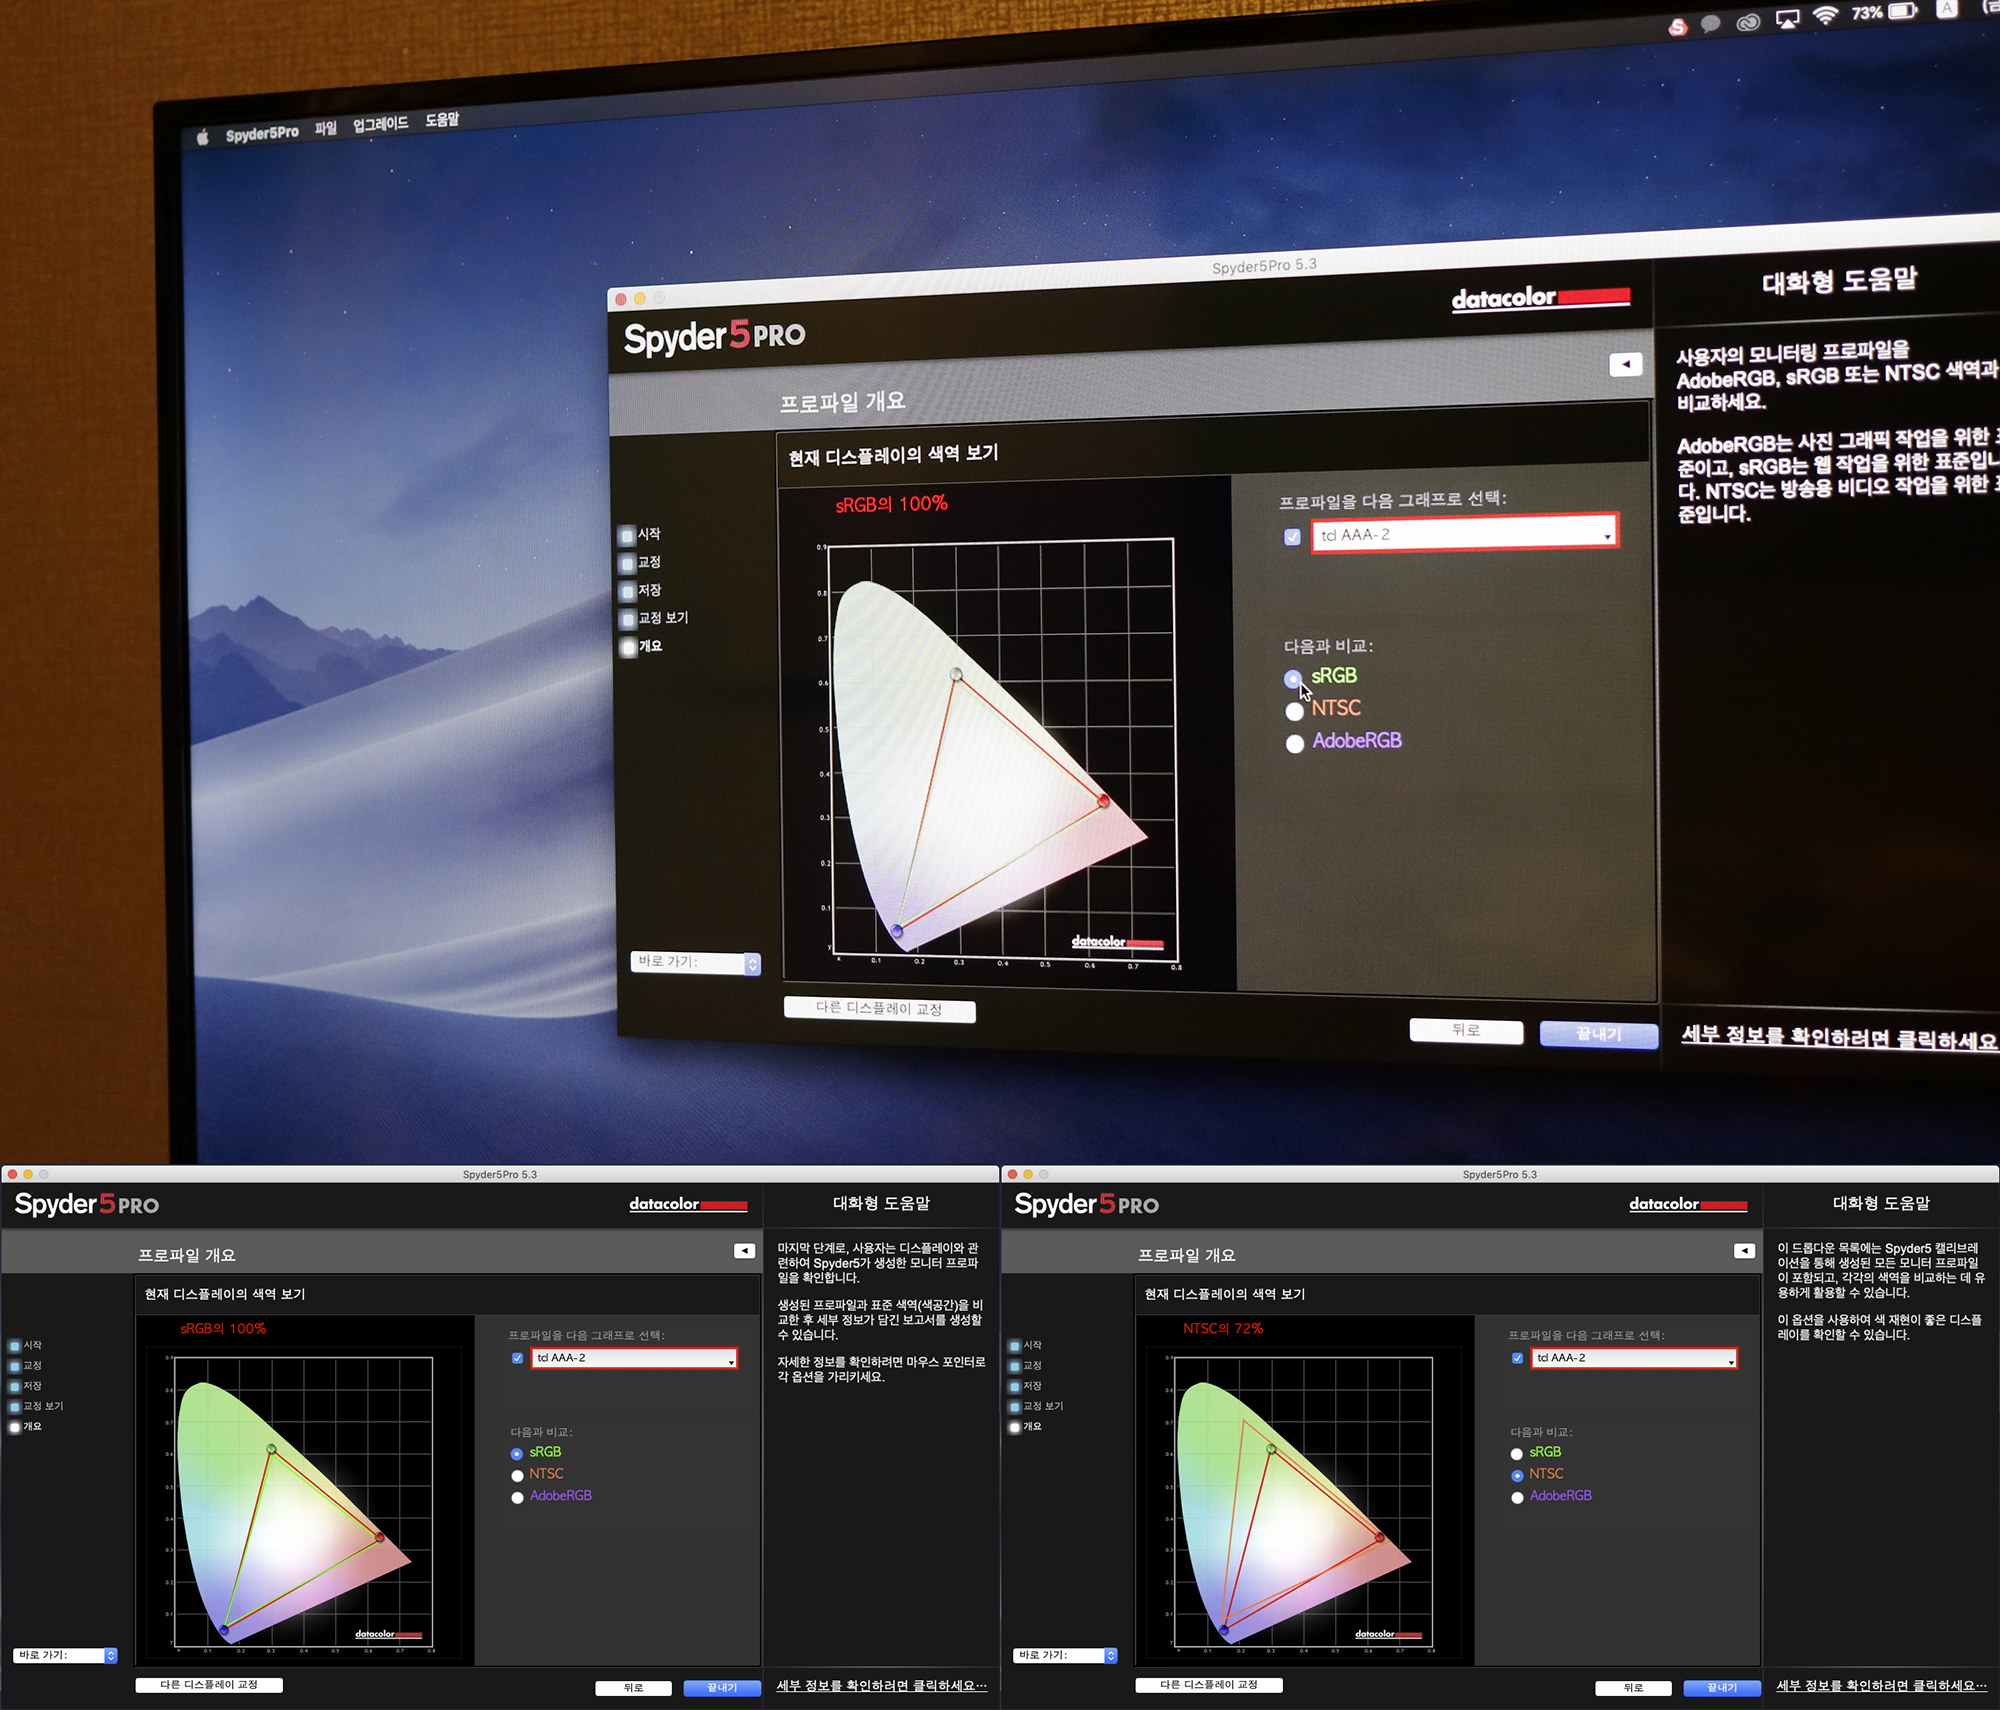Toggle tcl AAA-2 profile checkbox in bottom-right window
This screenshot has height=1710, width=2000.
pos(1517,1358)
